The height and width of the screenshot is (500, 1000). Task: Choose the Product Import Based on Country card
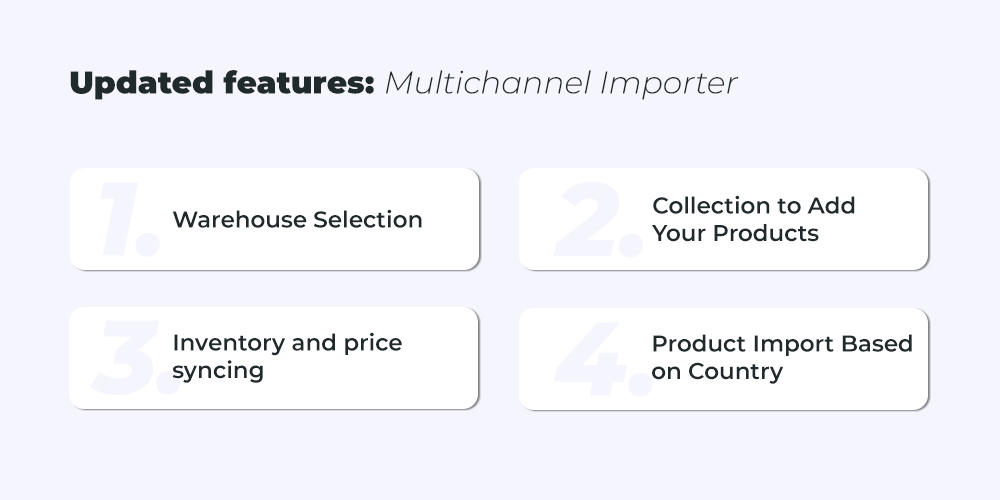coord(723,358)
